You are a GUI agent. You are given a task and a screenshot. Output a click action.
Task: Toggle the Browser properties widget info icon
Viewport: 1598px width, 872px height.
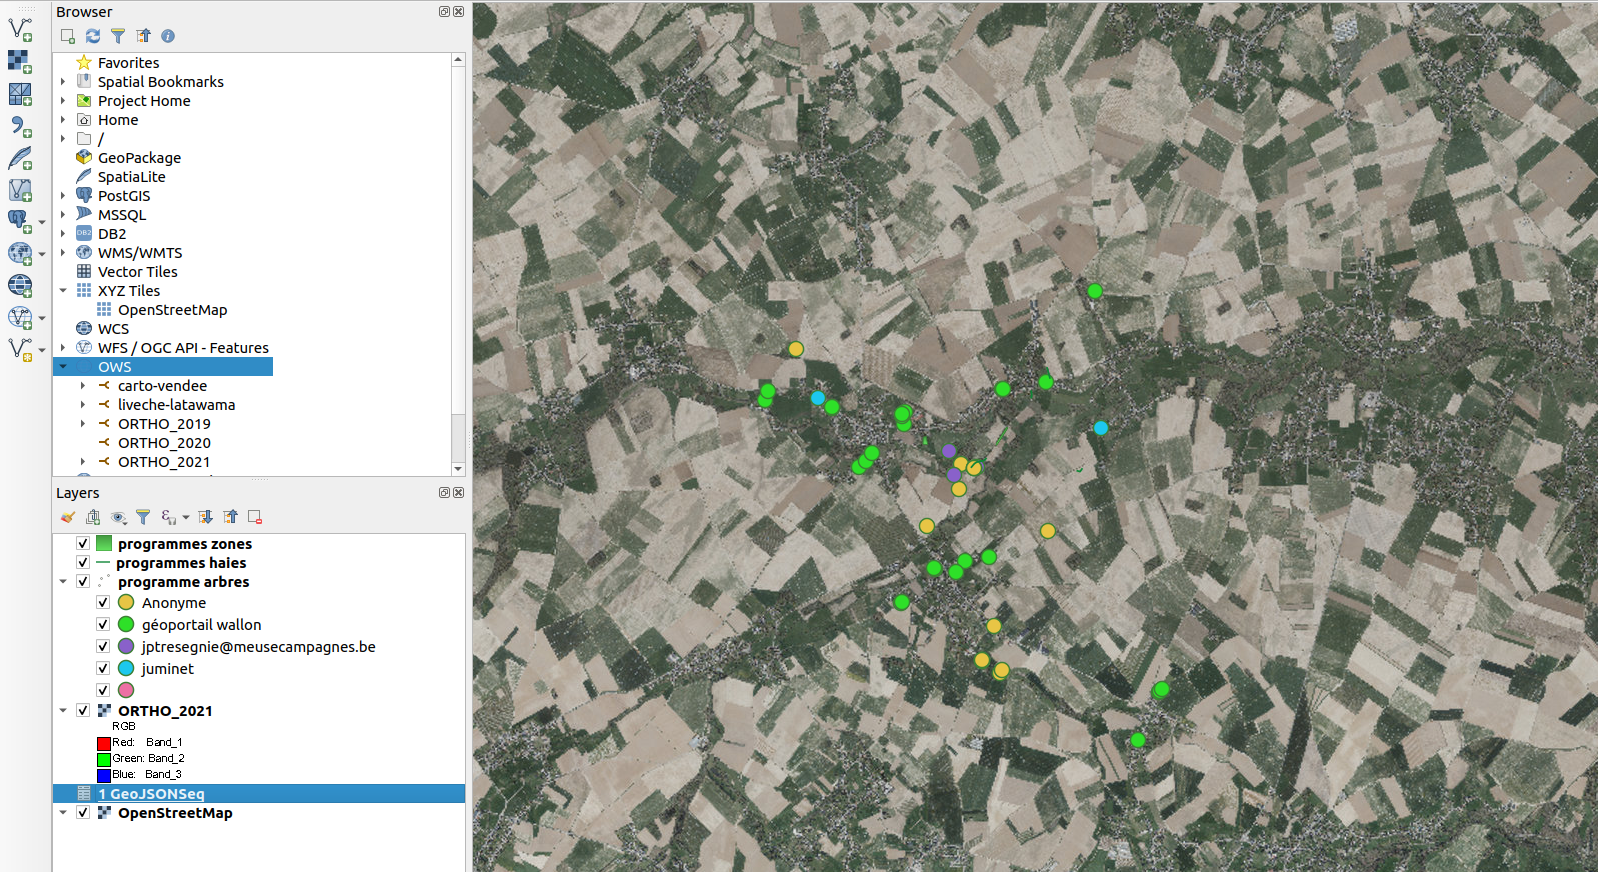tap(168, 36)
